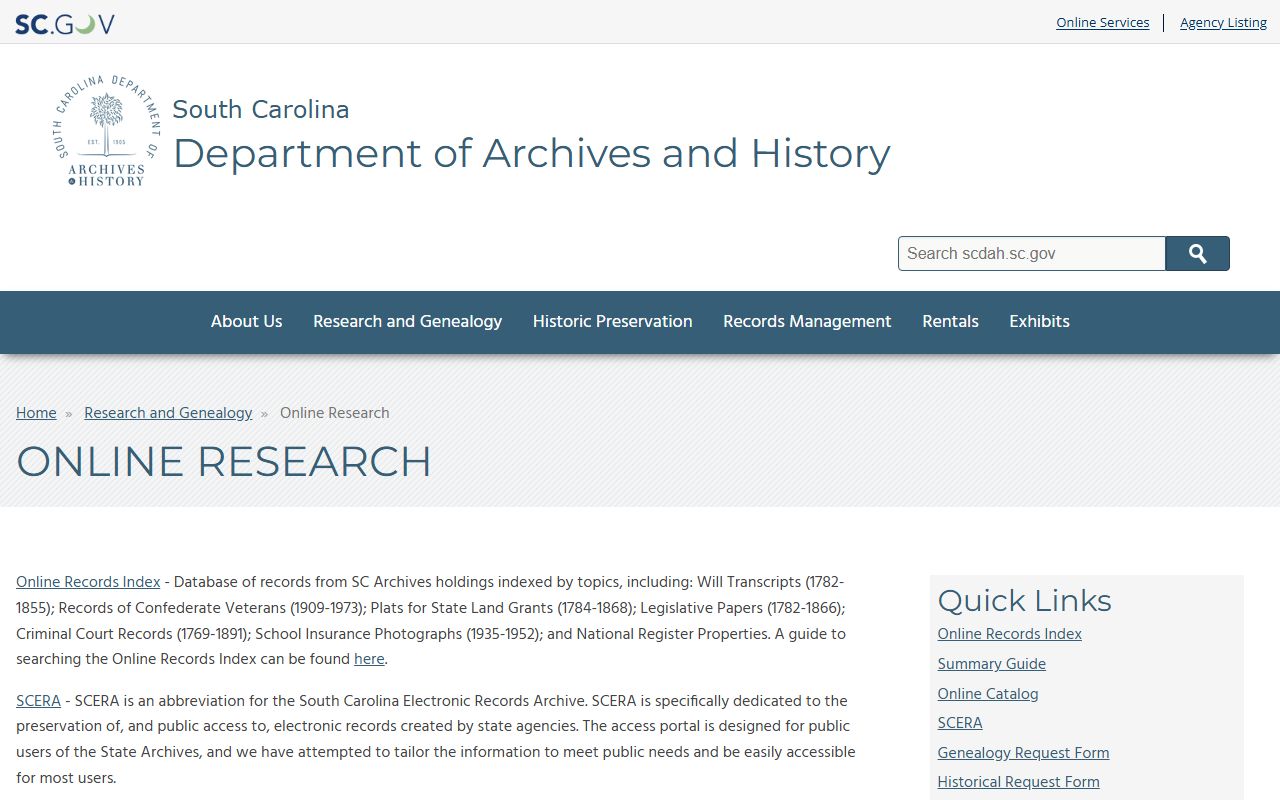This screenshot has height=800, width=1280.
Task: Open the About Us menu
Action: pos(246,321)
